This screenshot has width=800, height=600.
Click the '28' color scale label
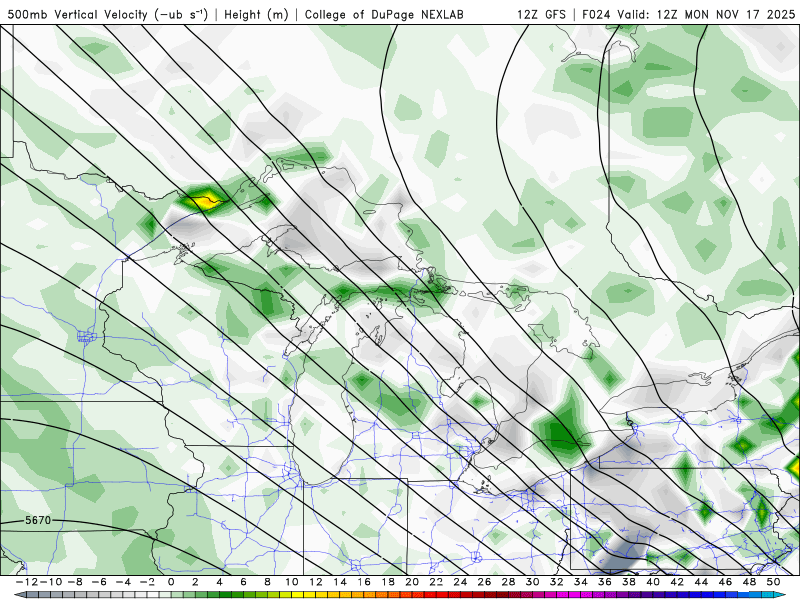tap(508, 582)
